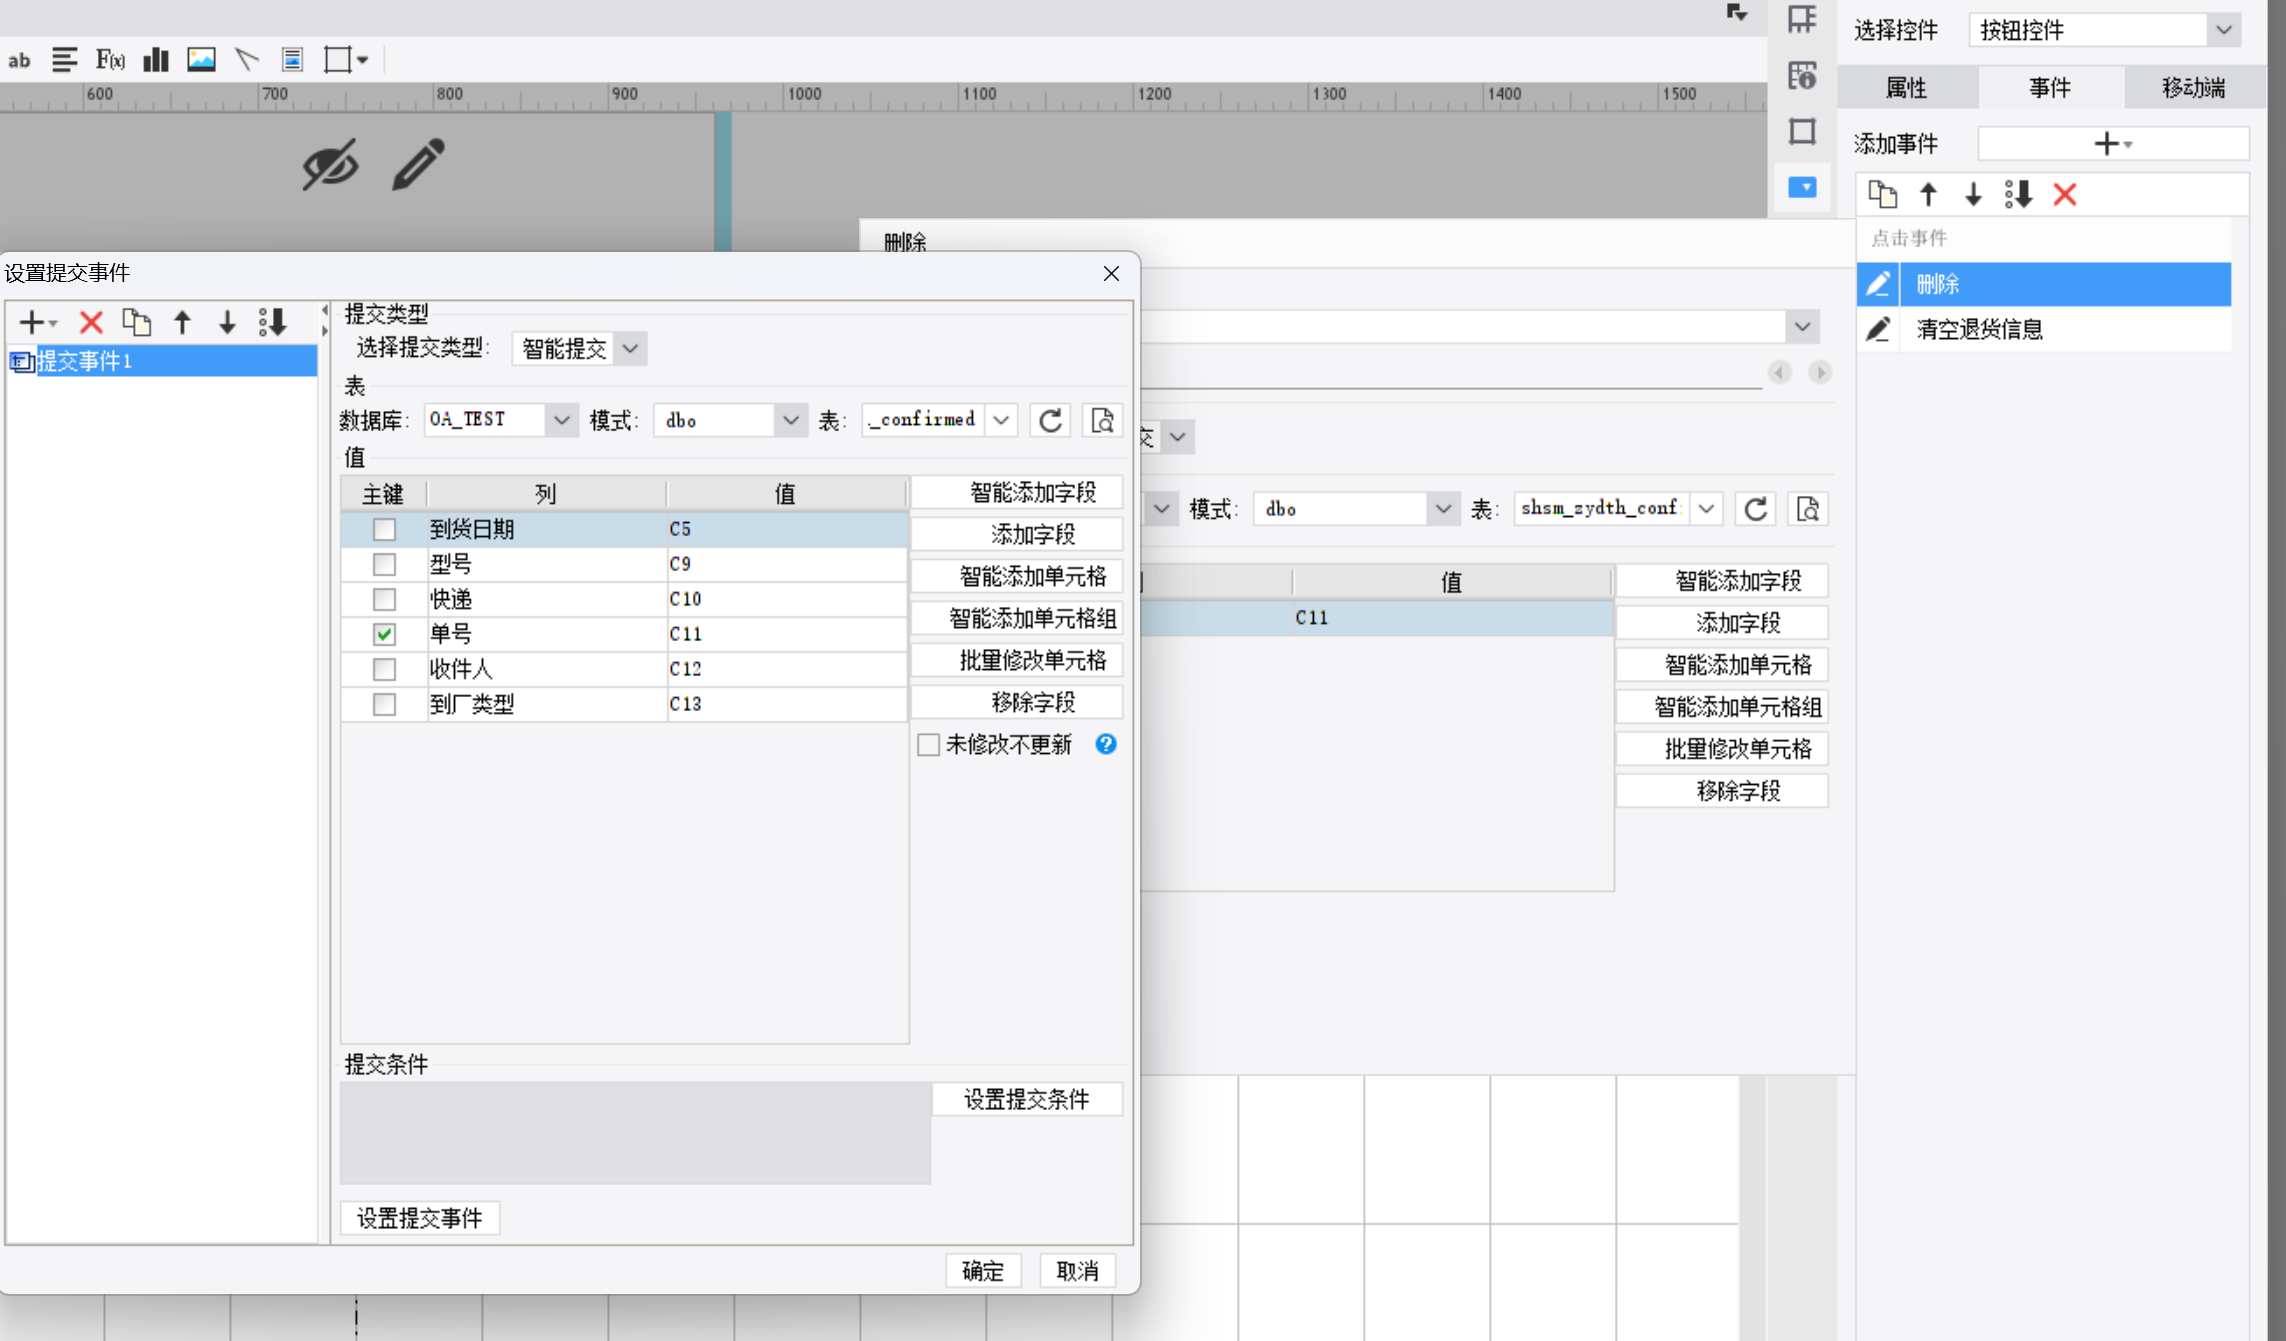The height and width of the screenshot is (1341, 2286).
Task: Click 添加字段 button in dialog
Action: [x=1016, y=535]
